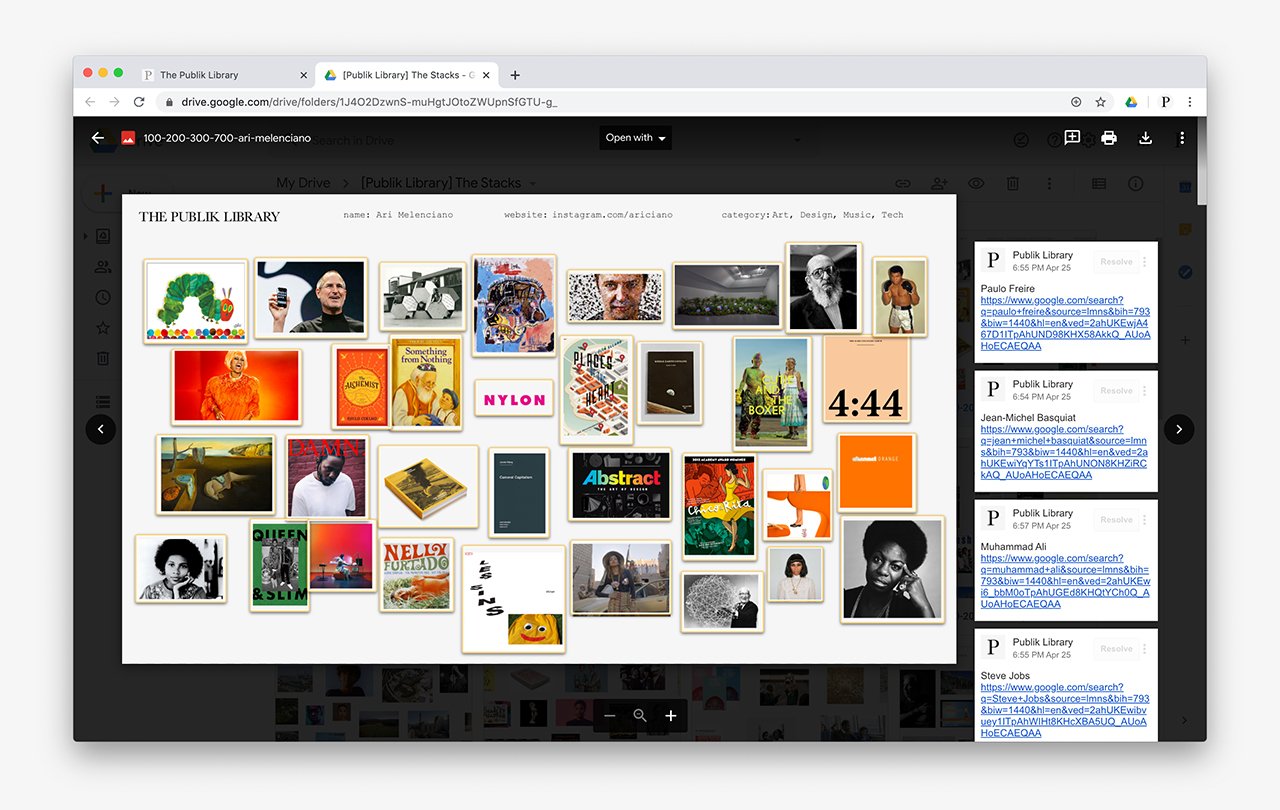Open options for Jean-Michel Basquiat comment
This screenshot has height=810, width=1280.
(1145, 391)
